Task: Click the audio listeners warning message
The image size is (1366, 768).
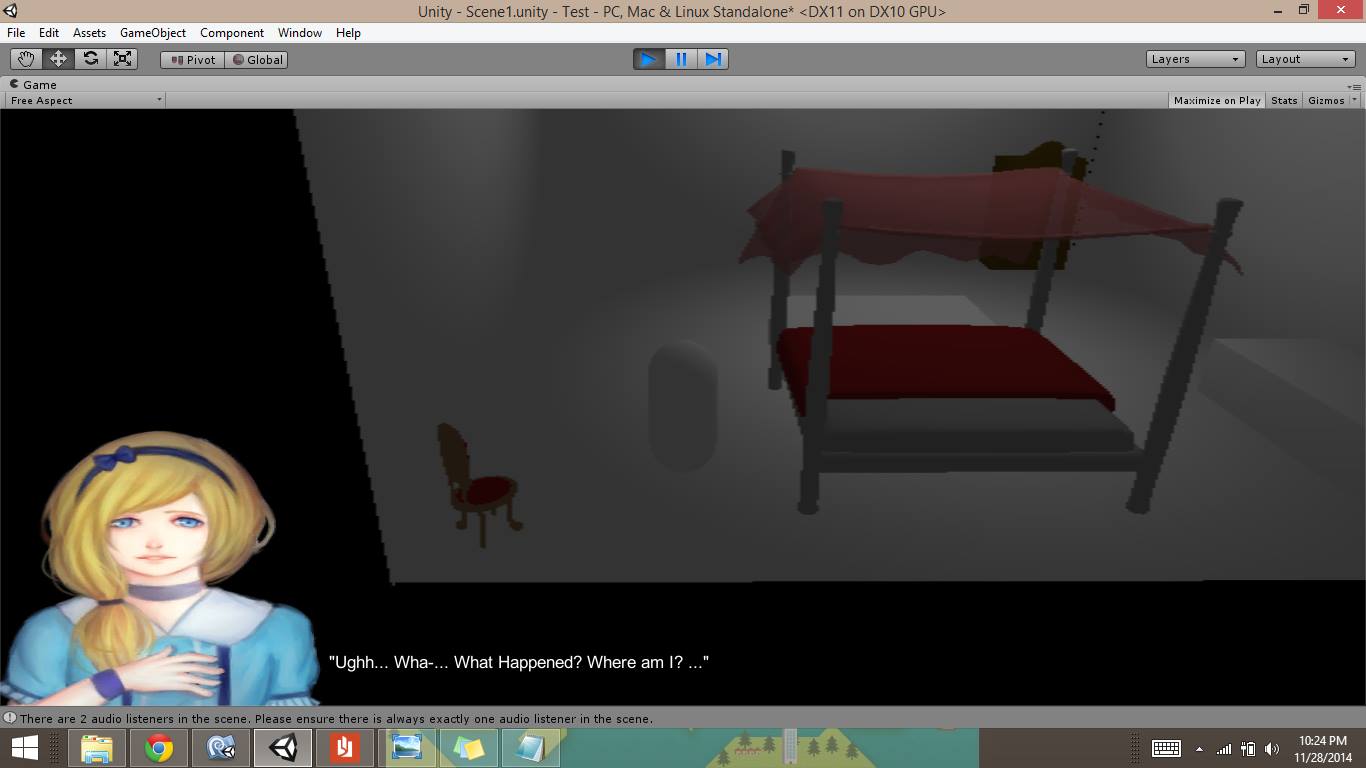Action: click(x=336, y=719)
